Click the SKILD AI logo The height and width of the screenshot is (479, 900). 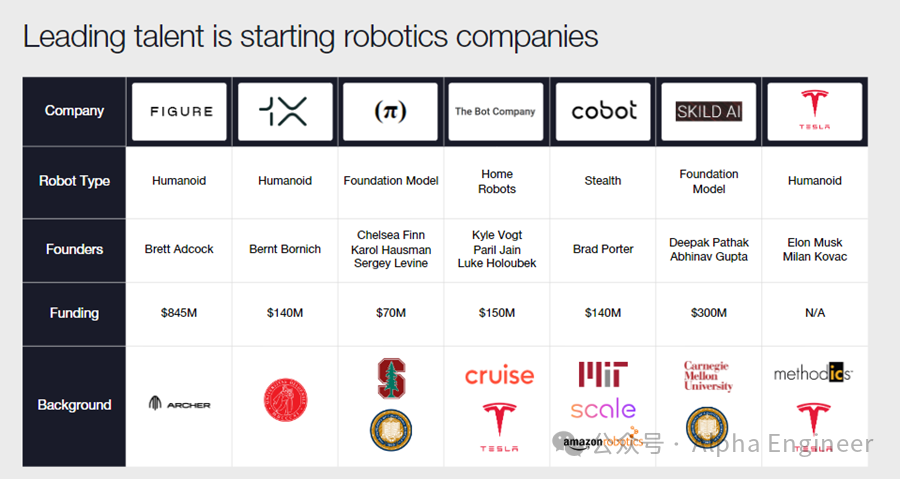[x=709, y=111]
